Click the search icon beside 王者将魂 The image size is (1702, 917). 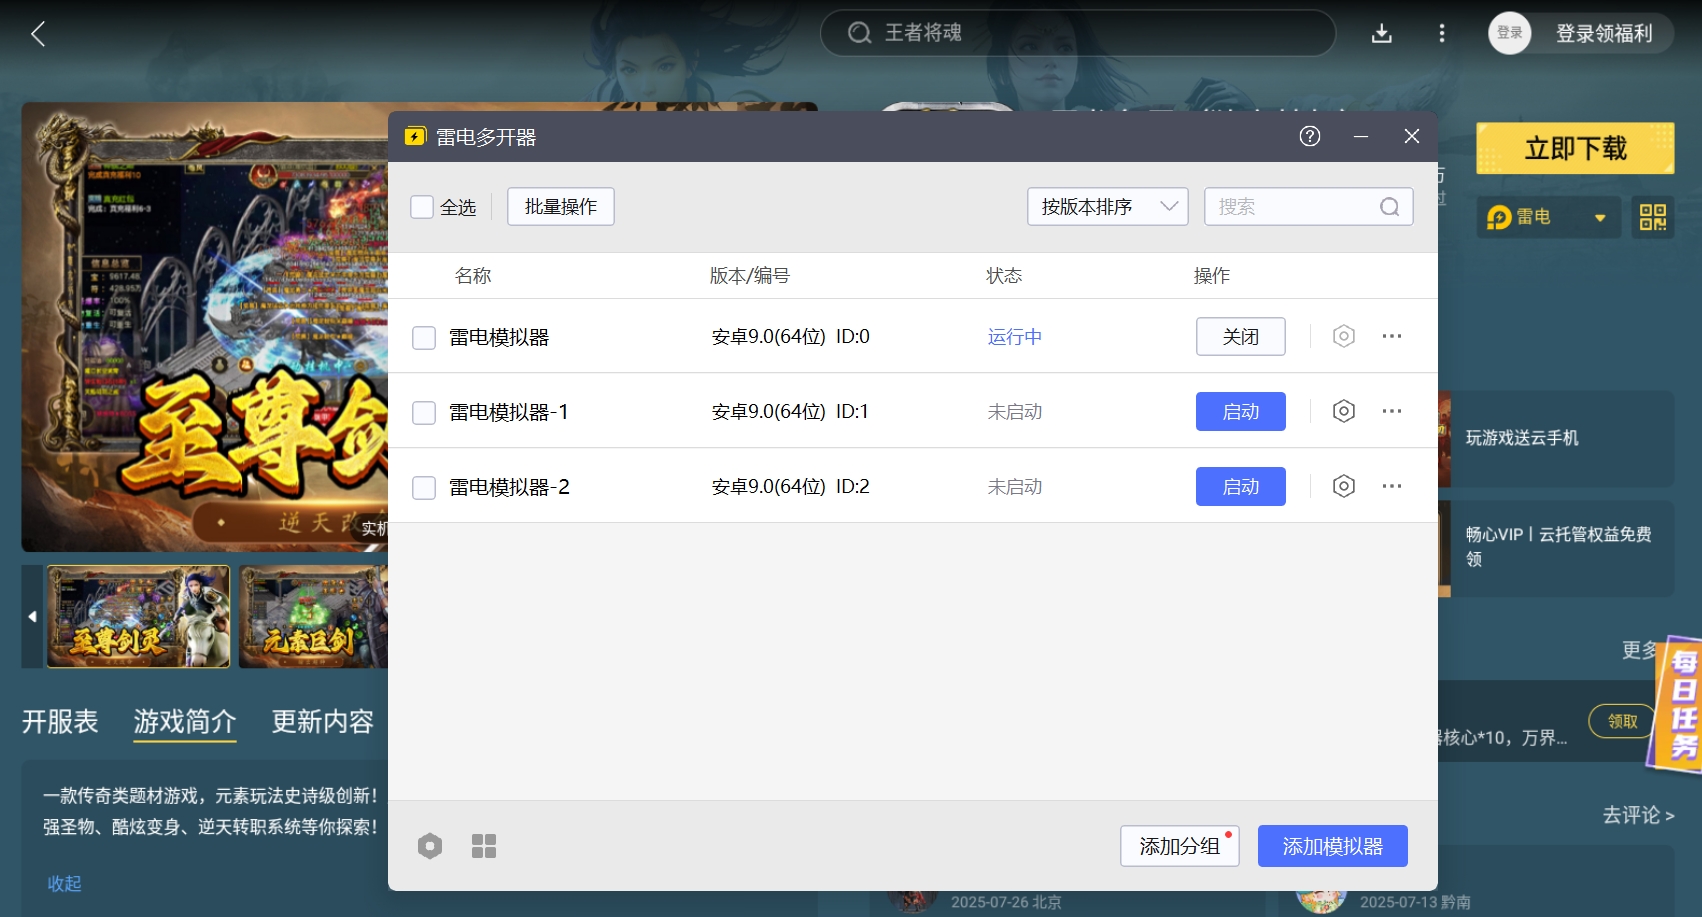coord(859,33)
